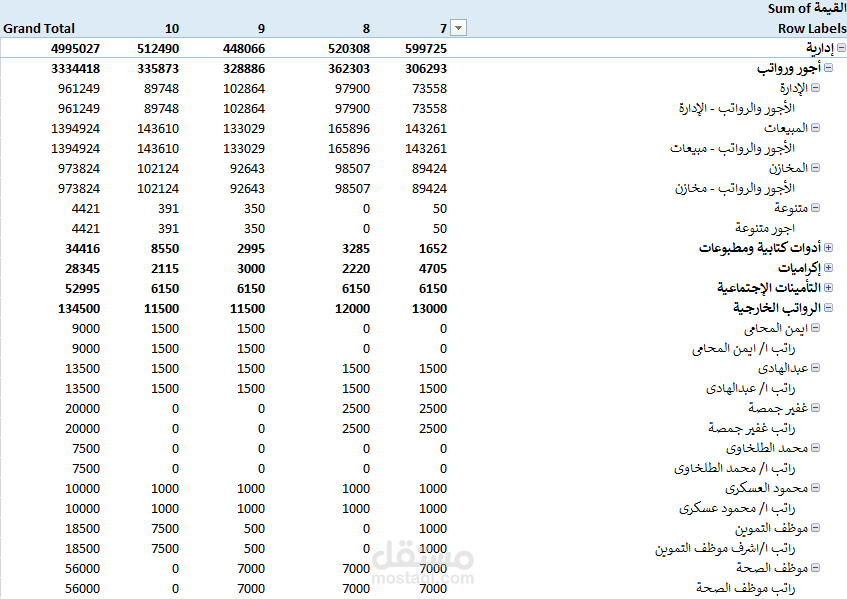Image resolution: width=847 pixels, height=599 pixels.
Task: Select the اجور متنوعة row label
Action: click(x=765, y=228)
